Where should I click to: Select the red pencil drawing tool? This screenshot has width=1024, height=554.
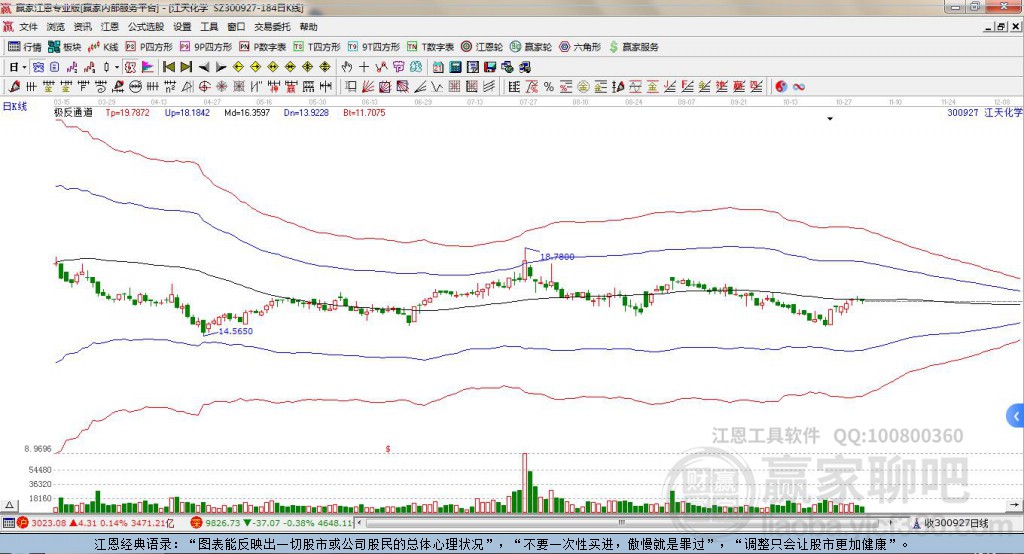[x=14, y=87]
